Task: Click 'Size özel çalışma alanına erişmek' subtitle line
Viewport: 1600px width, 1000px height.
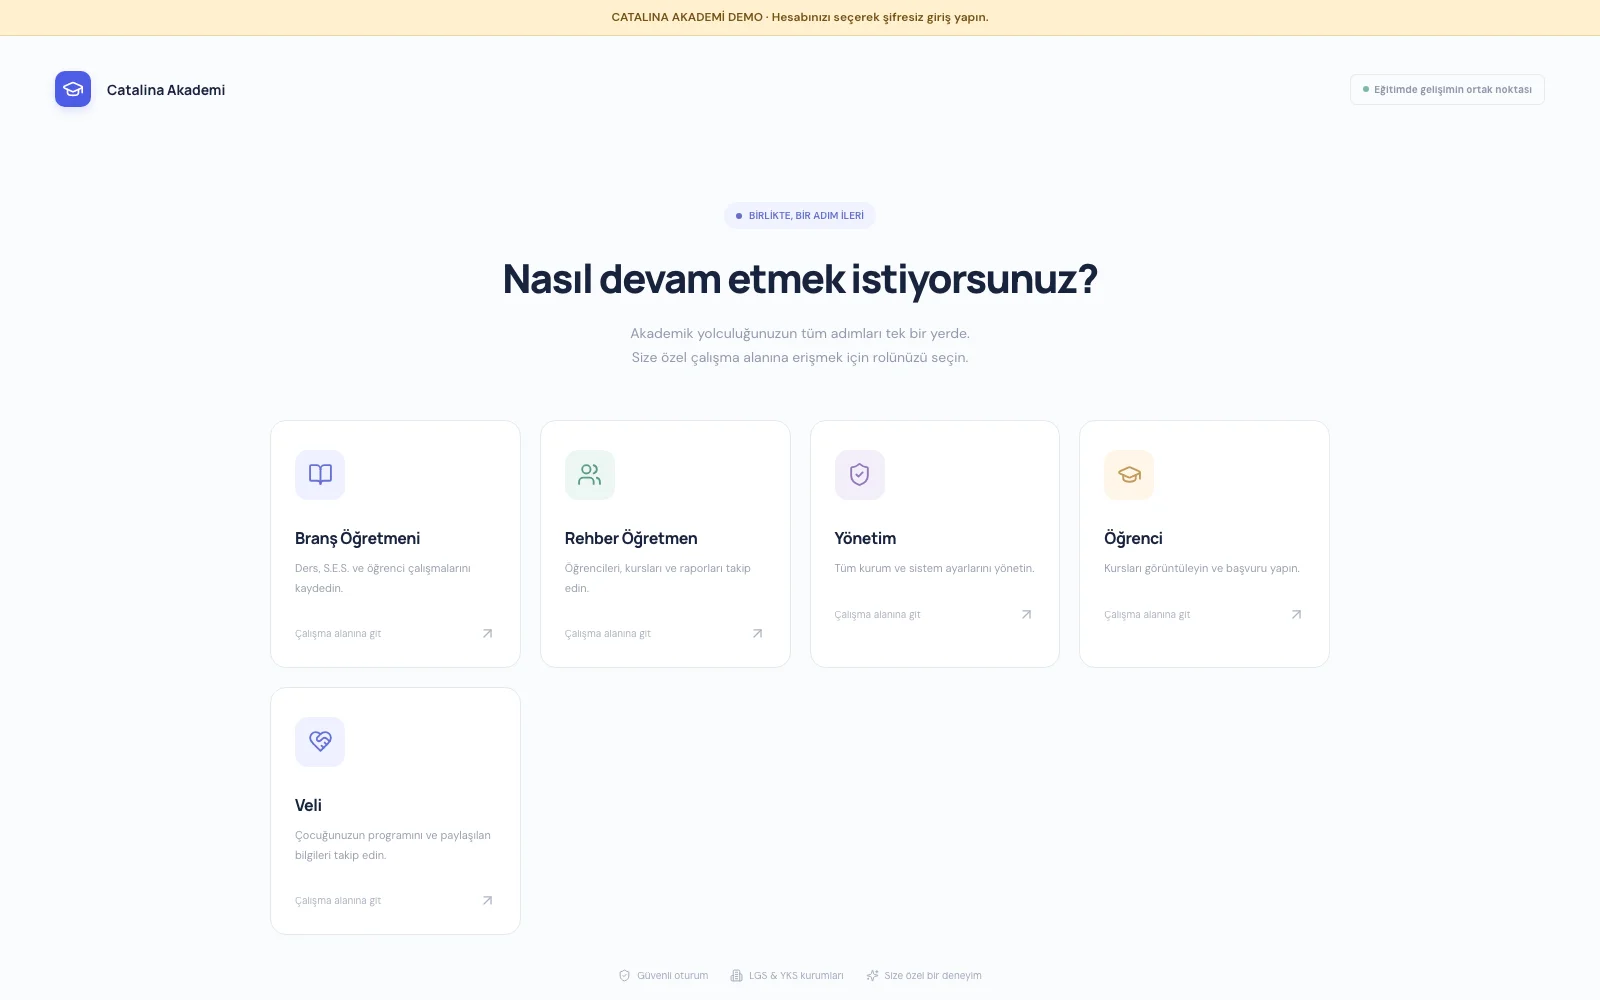Action: point(800,357)
